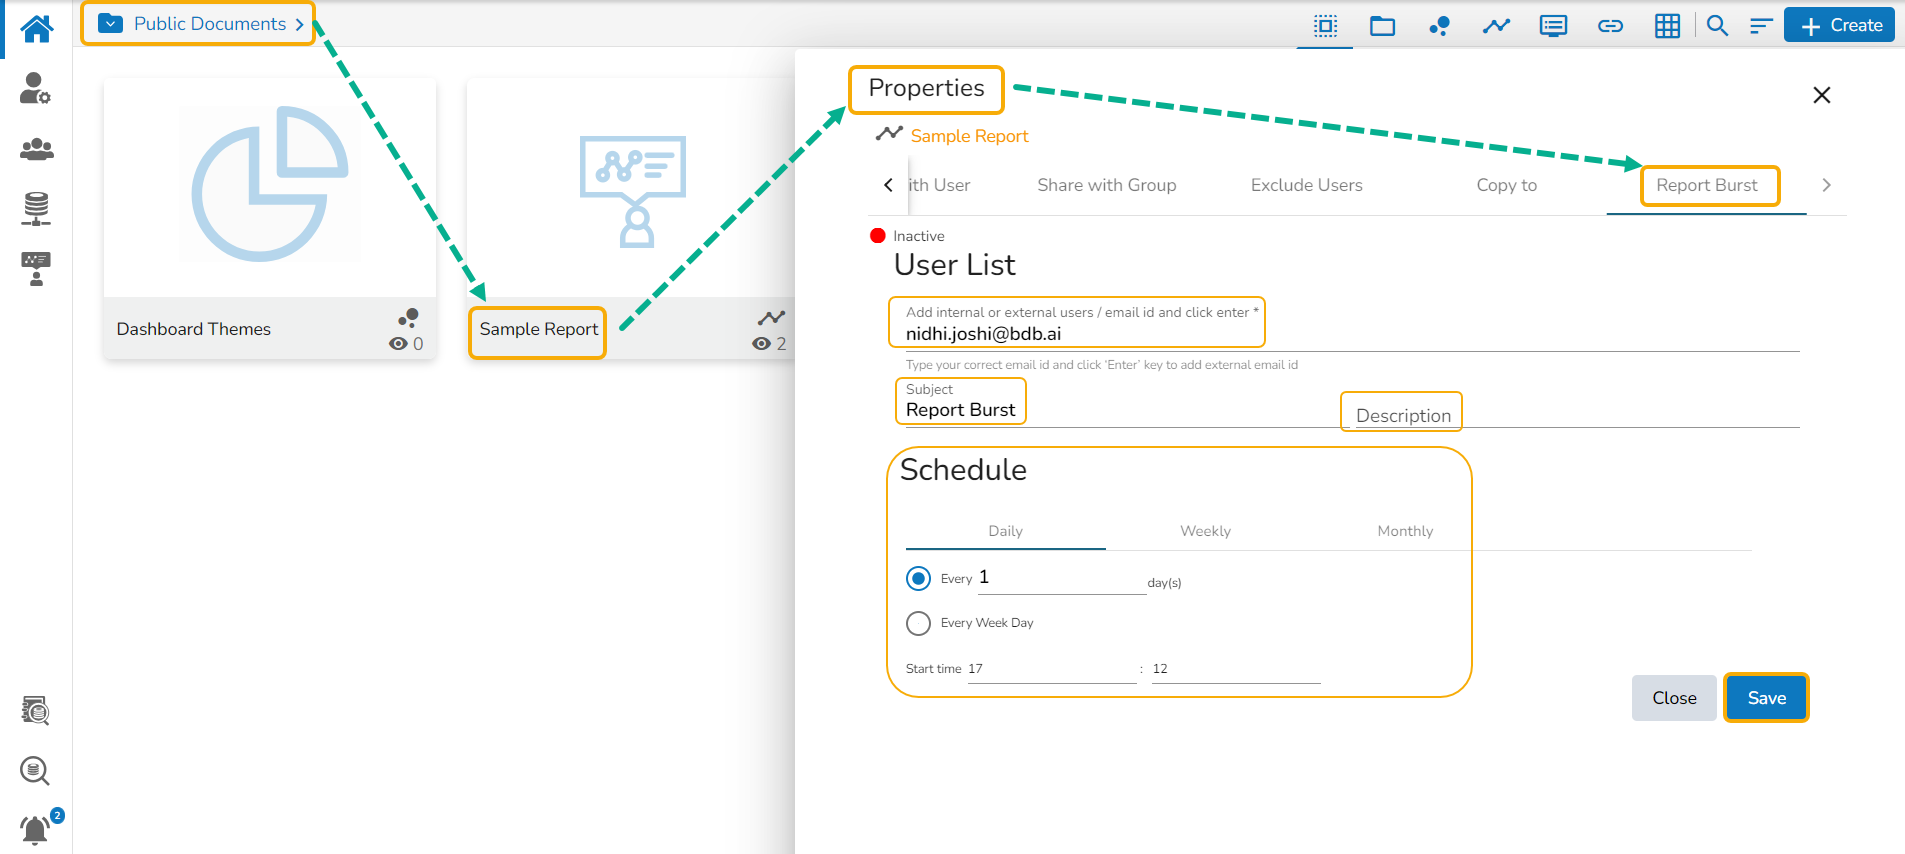
Task: Click the sort lines icon in toolbar
Action: click(1761, 26)
